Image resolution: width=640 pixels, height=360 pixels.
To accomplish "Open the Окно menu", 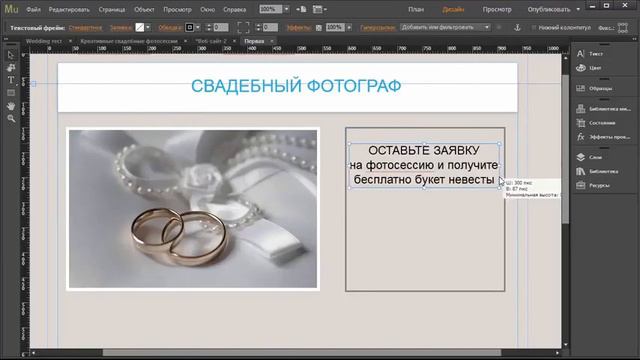I will click(207, 9).
